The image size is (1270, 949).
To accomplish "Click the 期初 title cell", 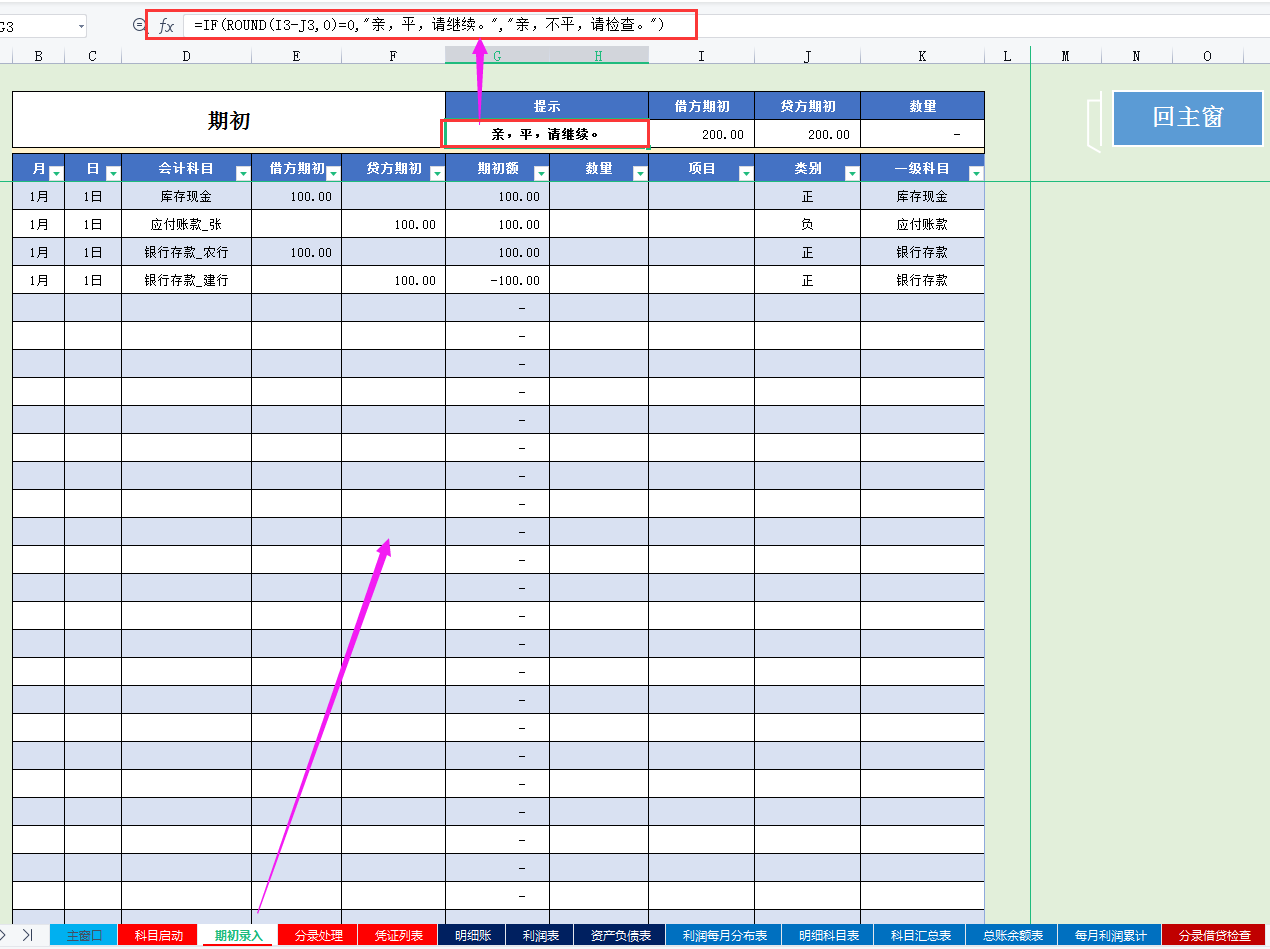I will click(229, 120).
